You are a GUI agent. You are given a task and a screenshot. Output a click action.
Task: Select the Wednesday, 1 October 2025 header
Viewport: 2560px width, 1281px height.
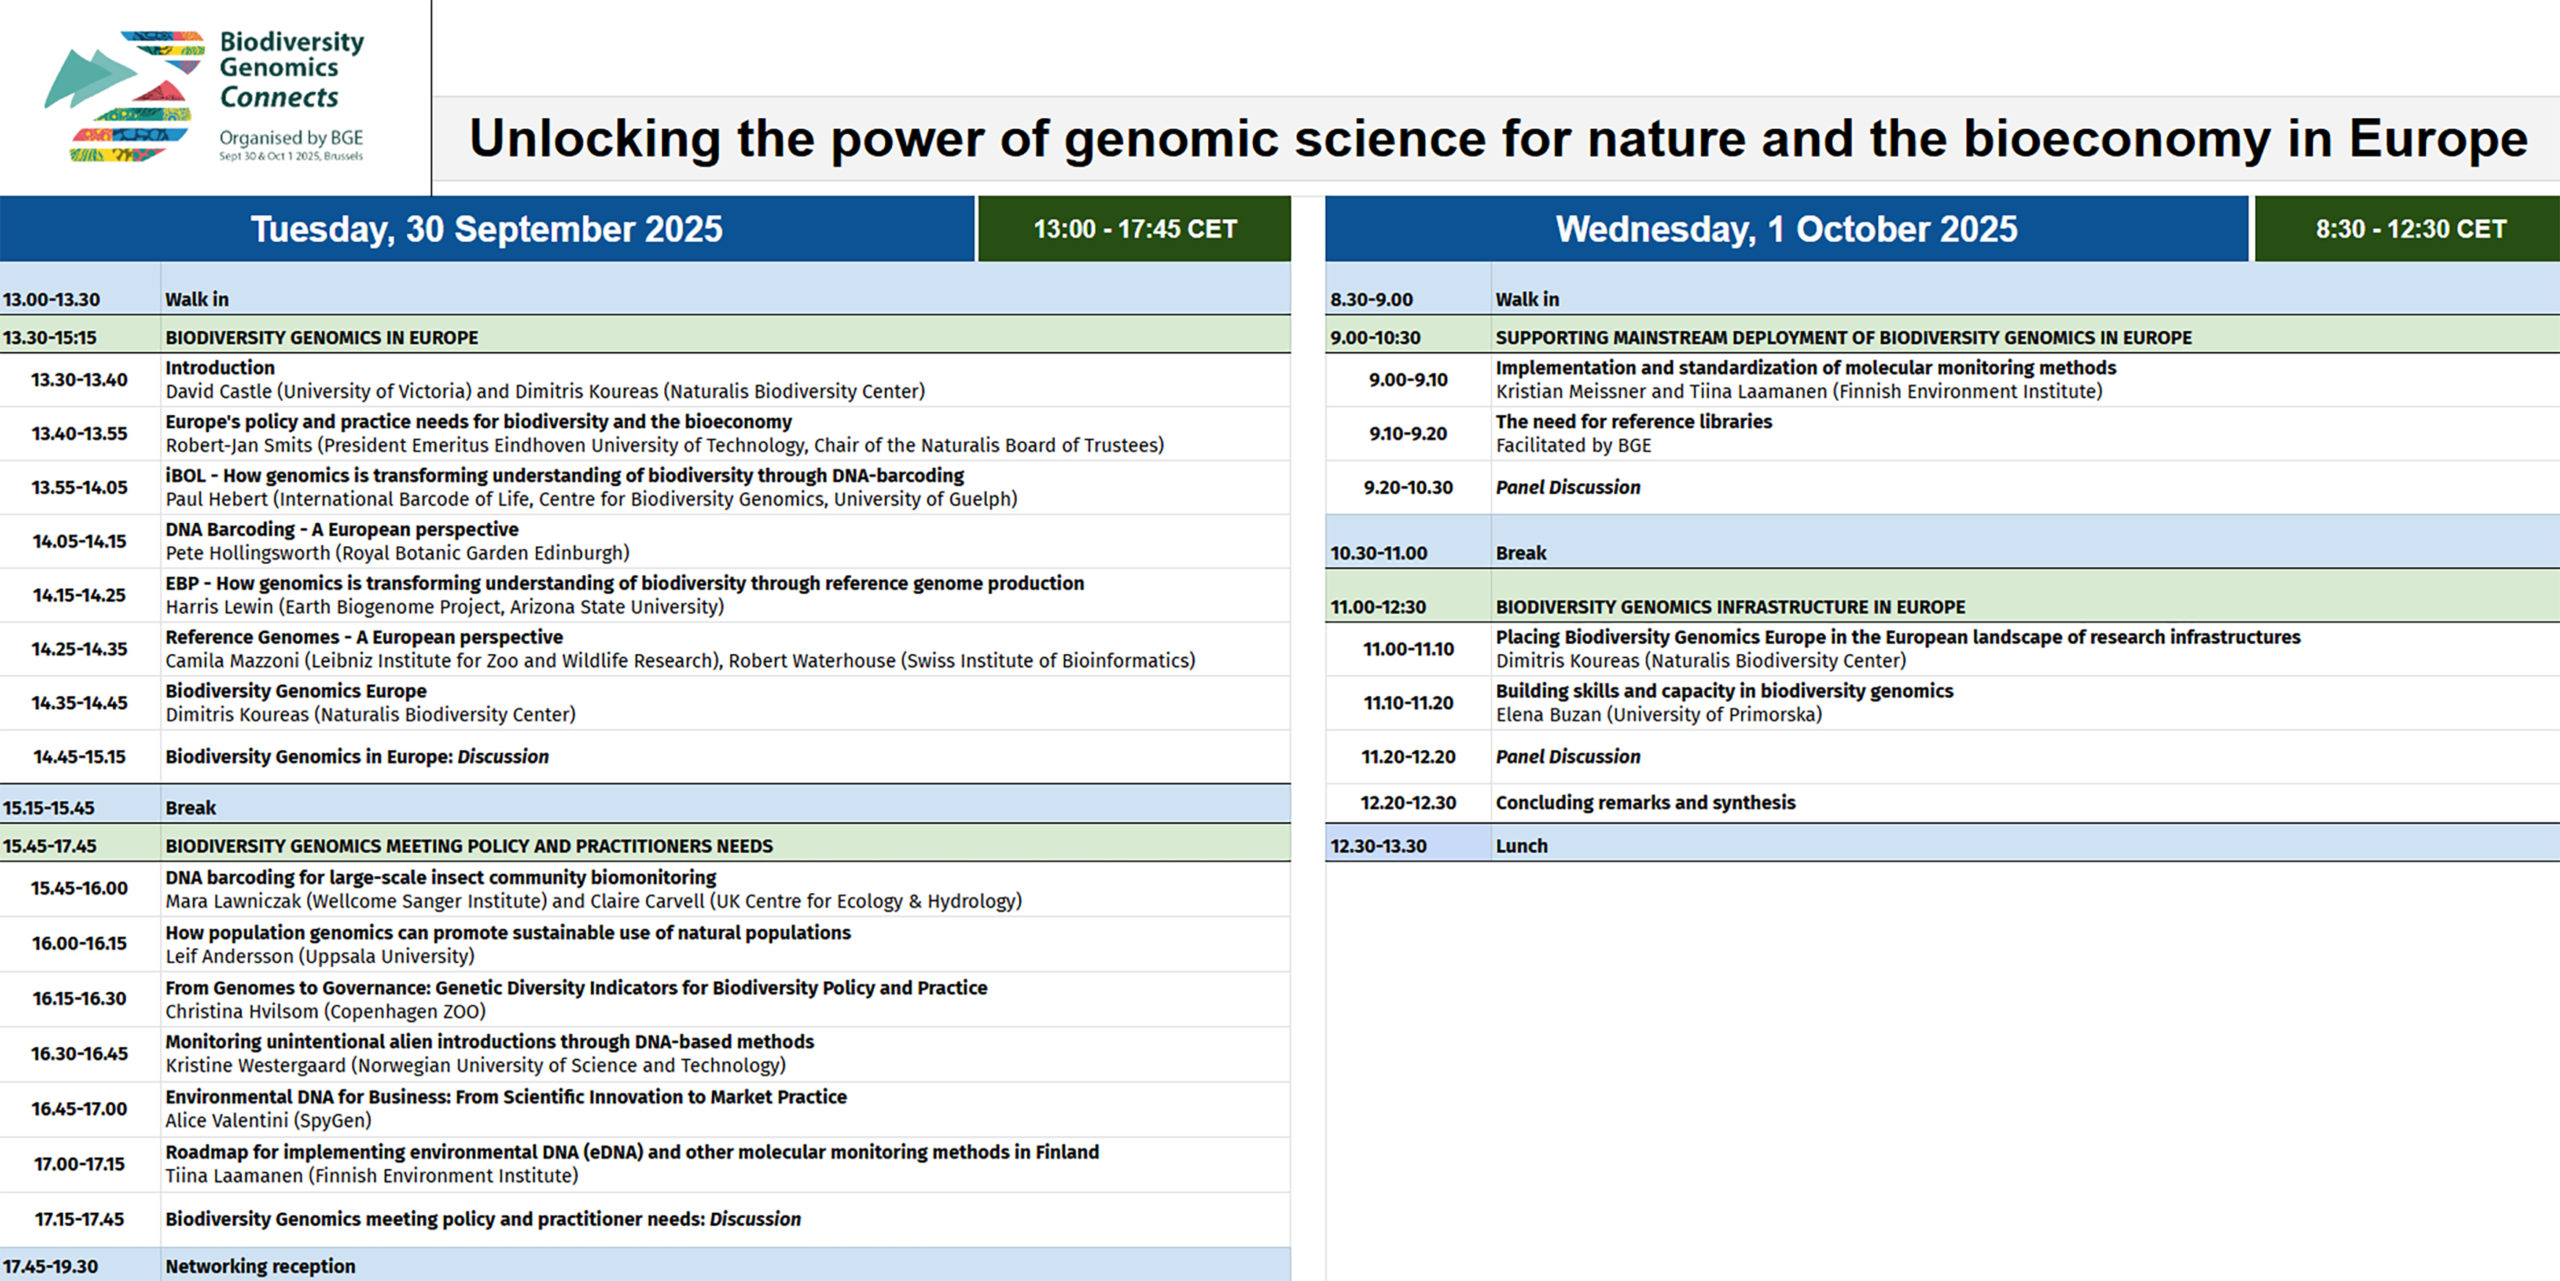click(x=1786, y=229)
